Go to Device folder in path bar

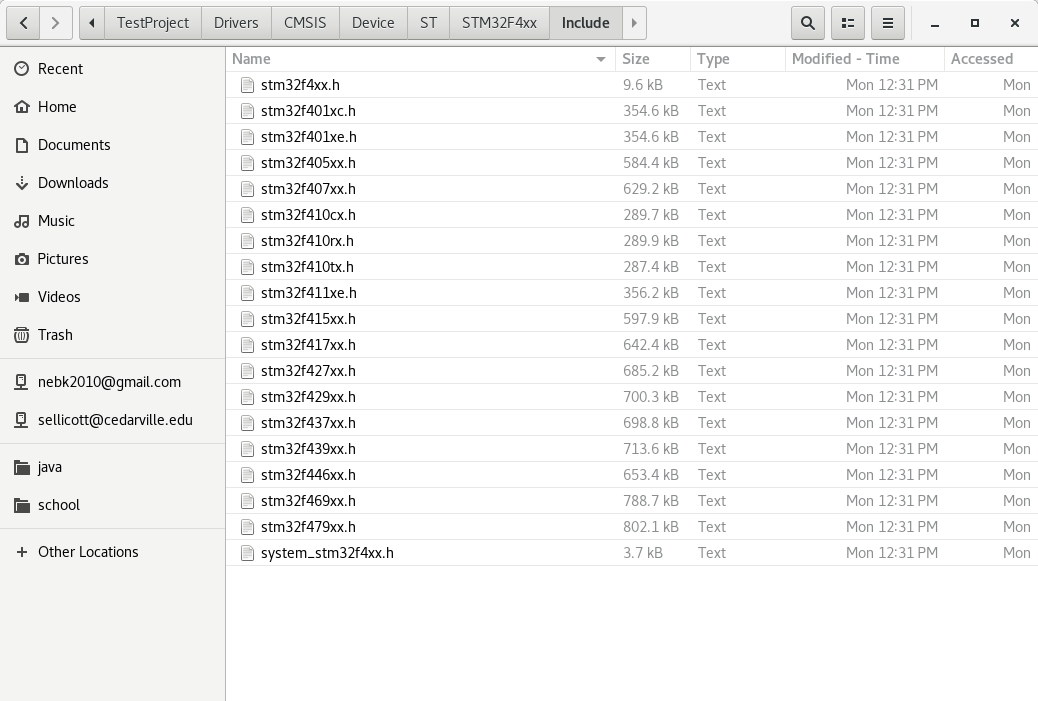(x=373, y=23)
